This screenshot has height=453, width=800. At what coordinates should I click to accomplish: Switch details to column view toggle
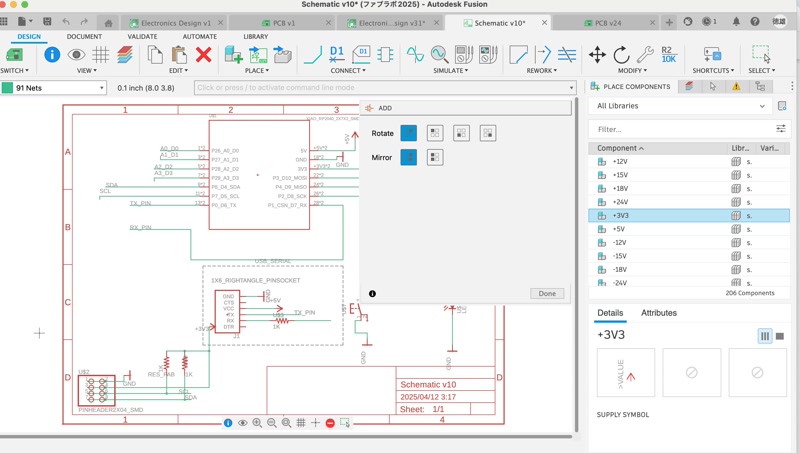[x=765, y=336]
